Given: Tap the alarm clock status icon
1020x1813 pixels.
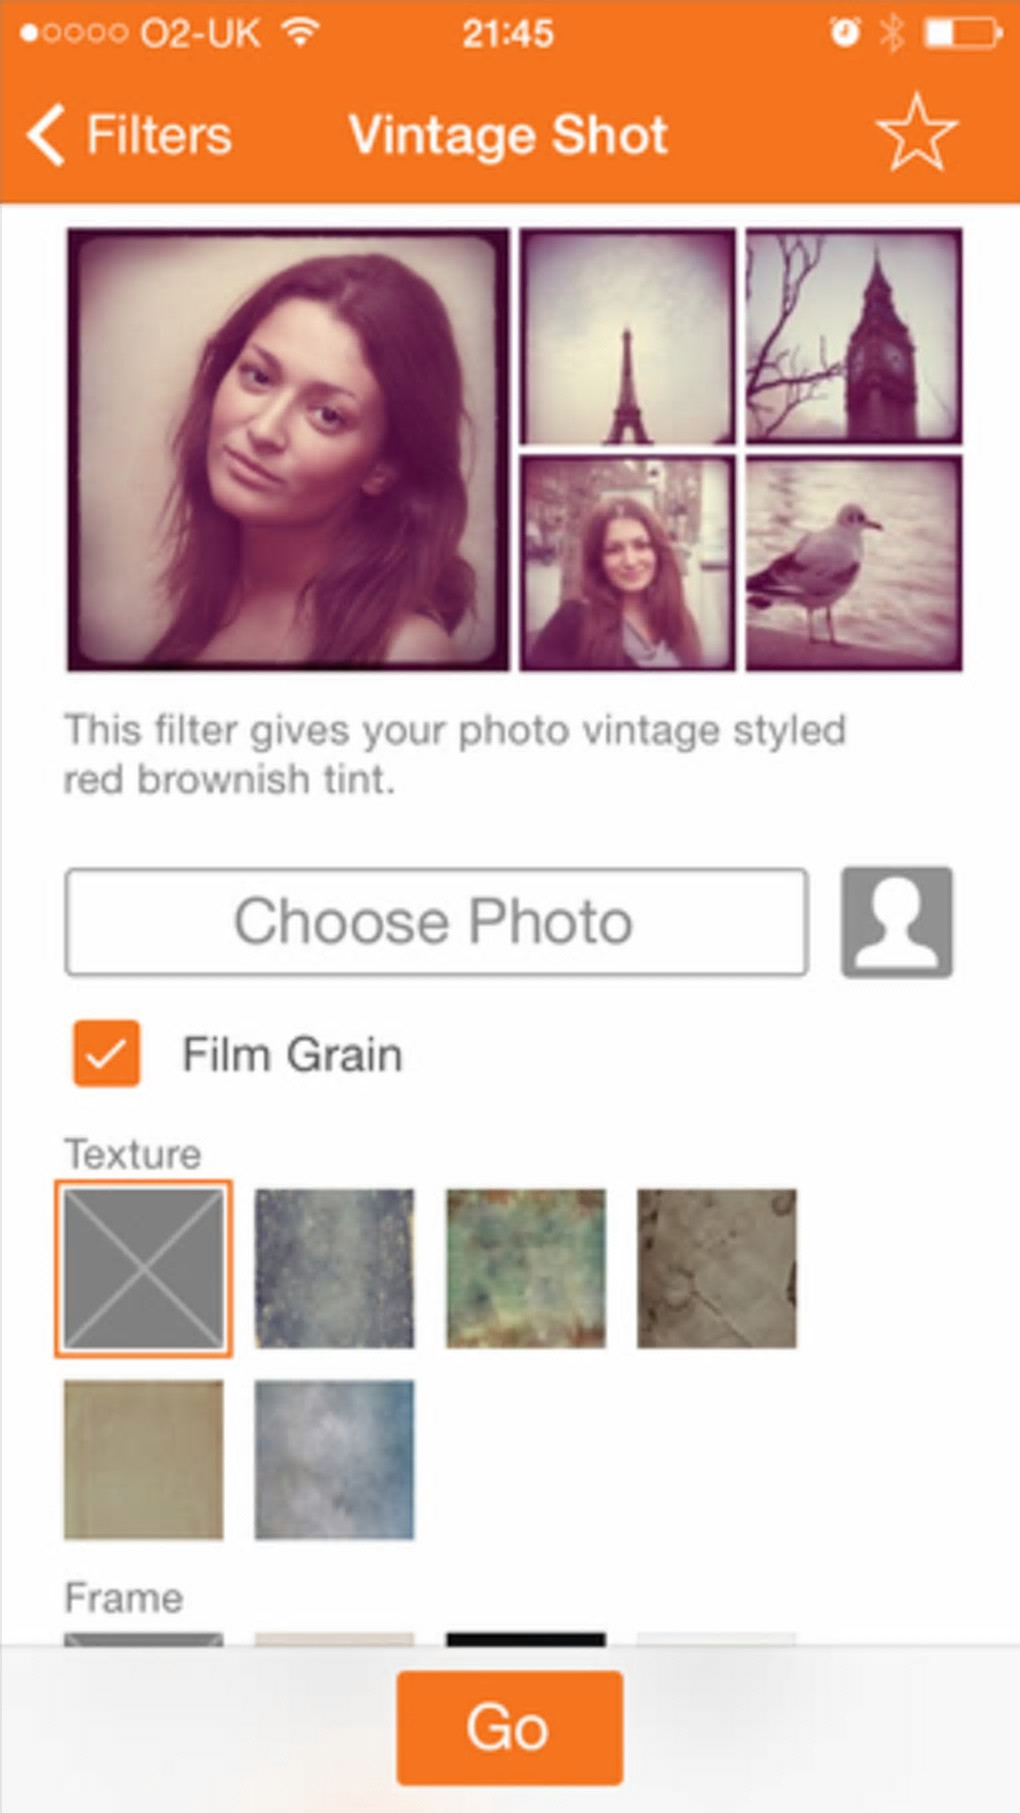Looking at the screenshot, I should pos(845,33).
